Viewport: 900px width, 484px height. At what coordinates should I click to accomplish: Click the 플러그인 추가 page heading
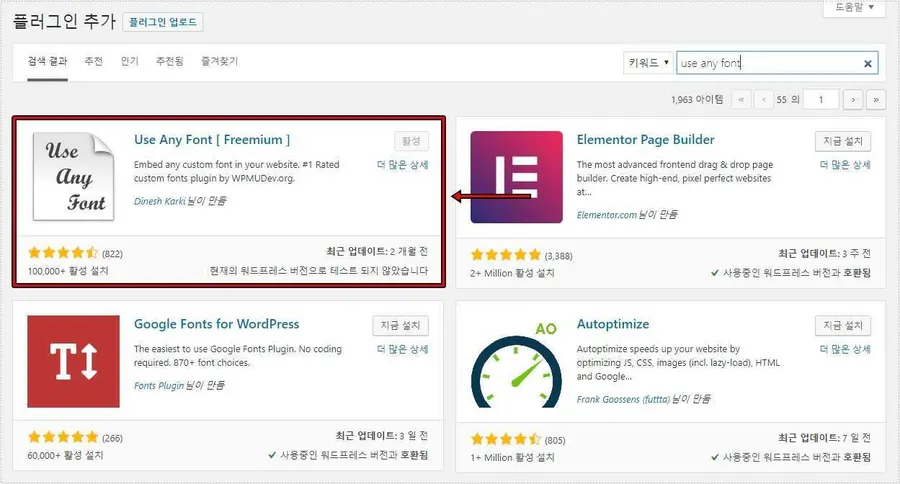coord(64,21)
